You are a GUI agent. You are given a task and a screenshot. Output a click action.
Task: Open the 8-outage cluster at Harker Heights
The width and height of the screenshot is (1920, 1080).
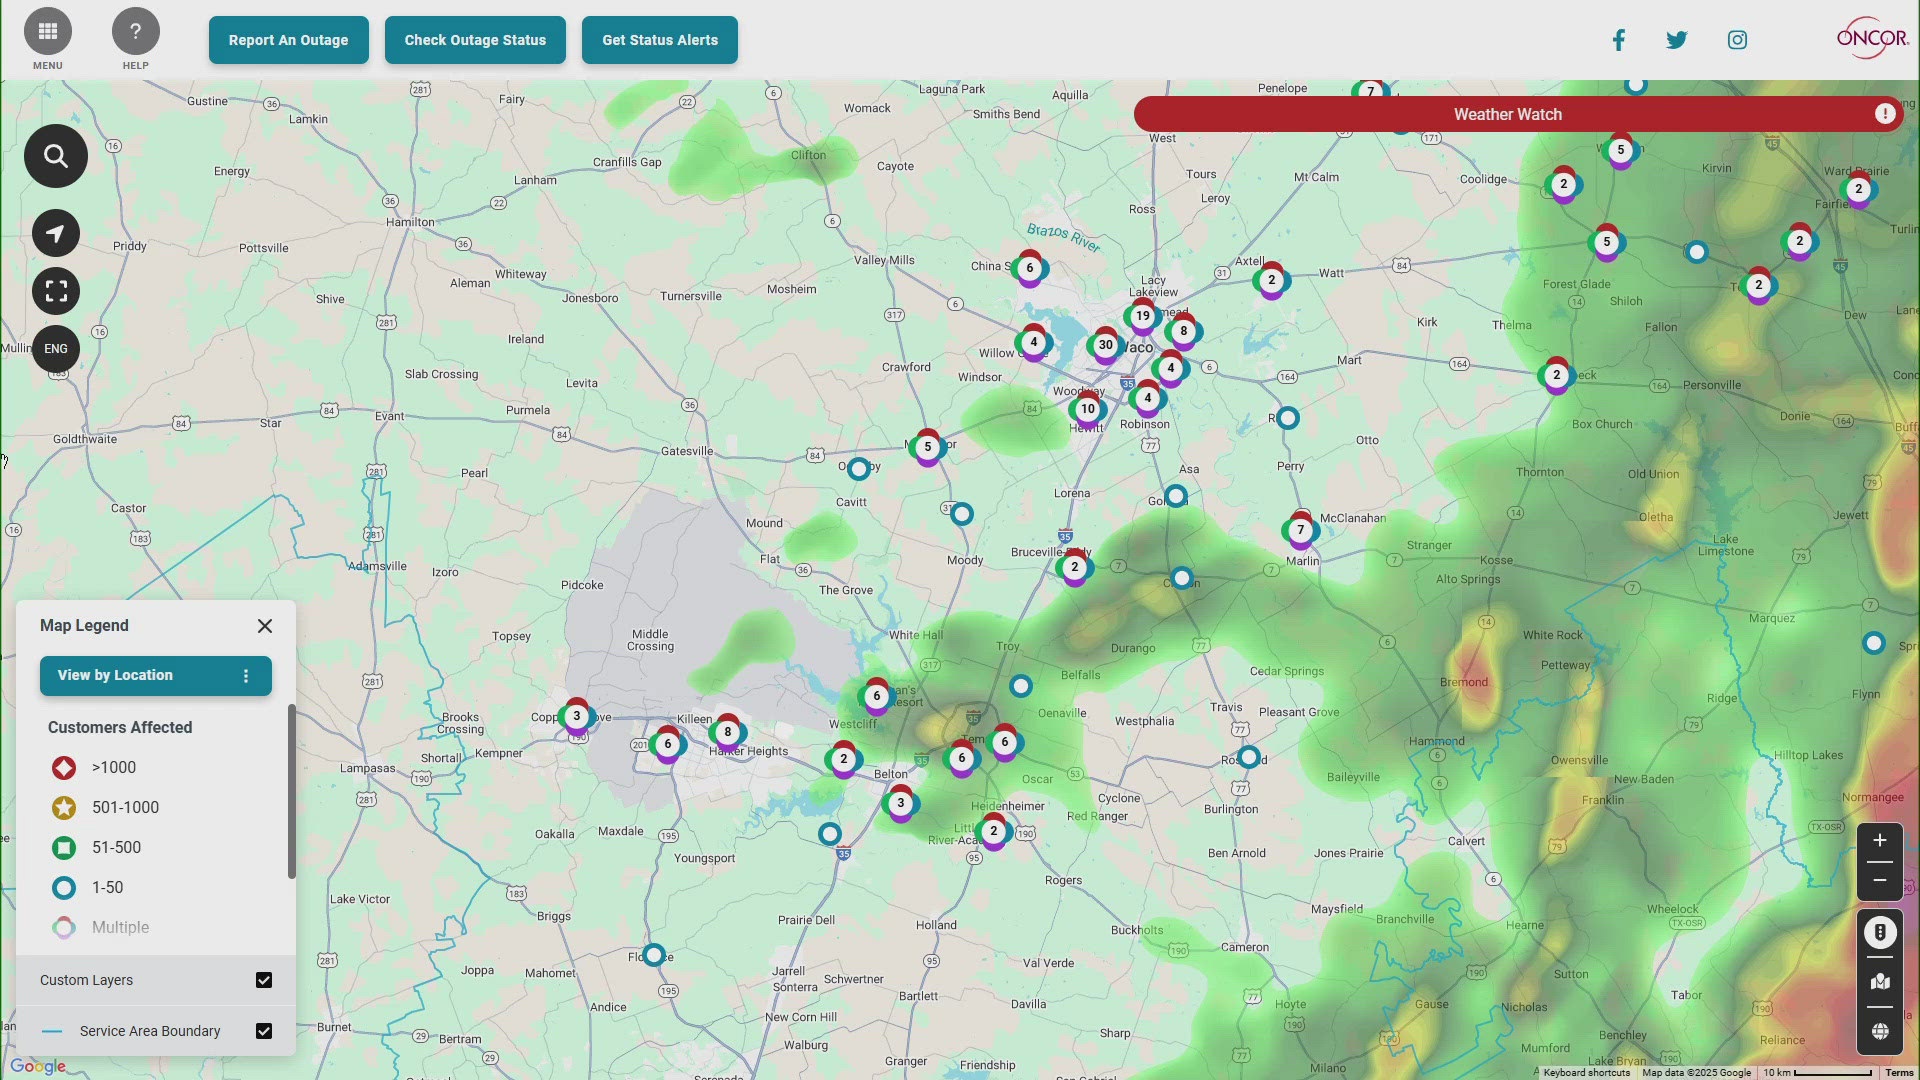point(727,732)
